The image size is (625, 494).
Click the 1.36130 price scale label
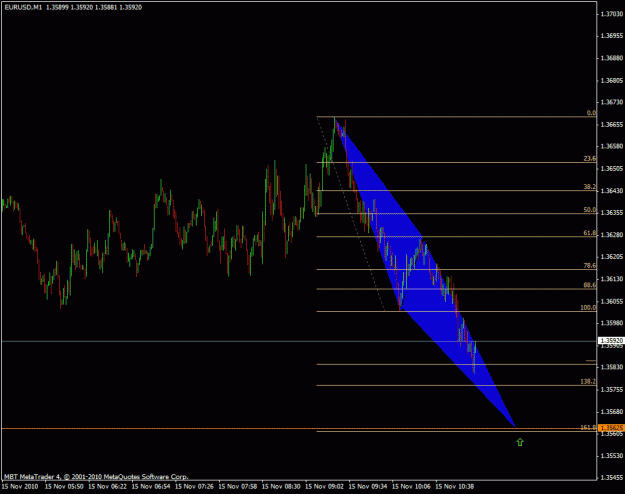click(x=611, y=279)
